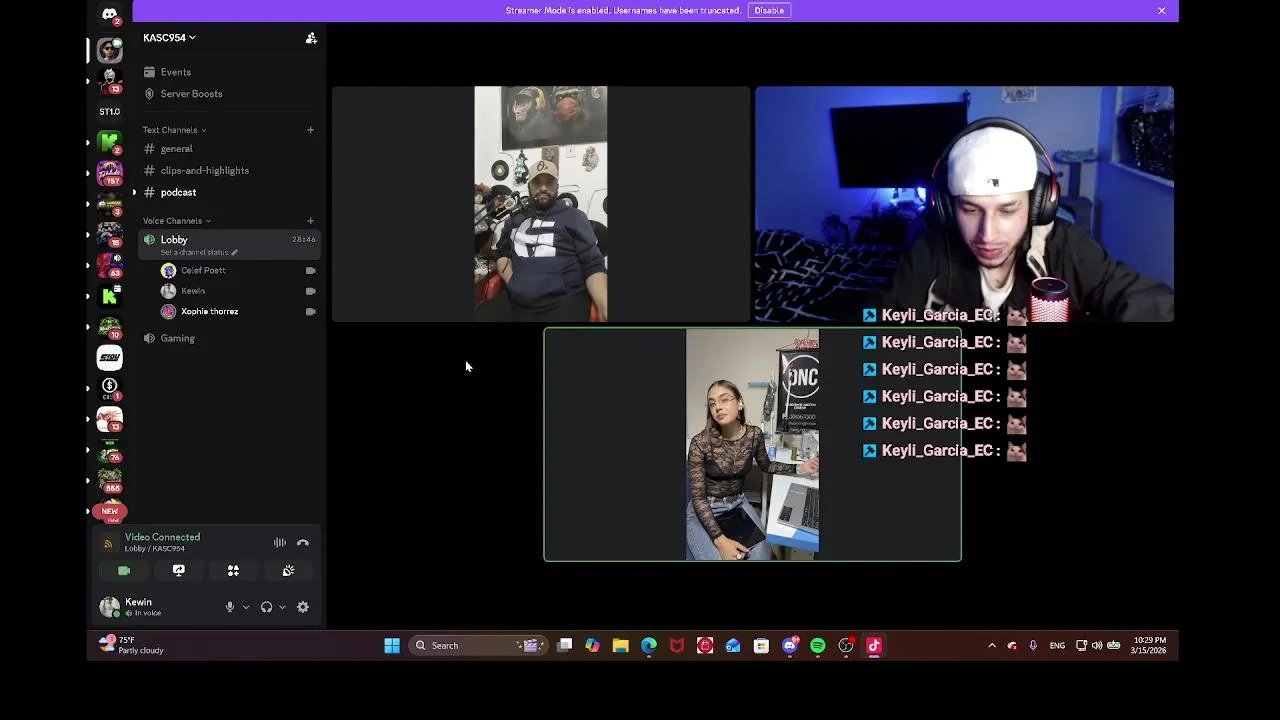Disable Streamer Mode from the banner
The width and height of the screenshot is (1280, 720).
point(769,10)
